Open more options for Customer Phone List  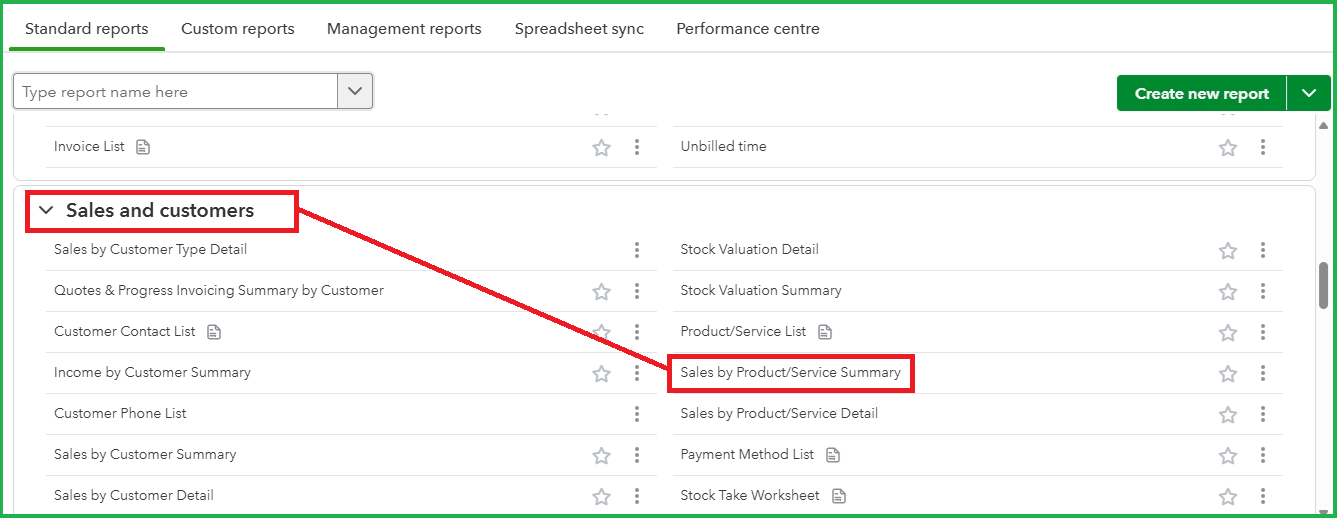tap(637, 414)
